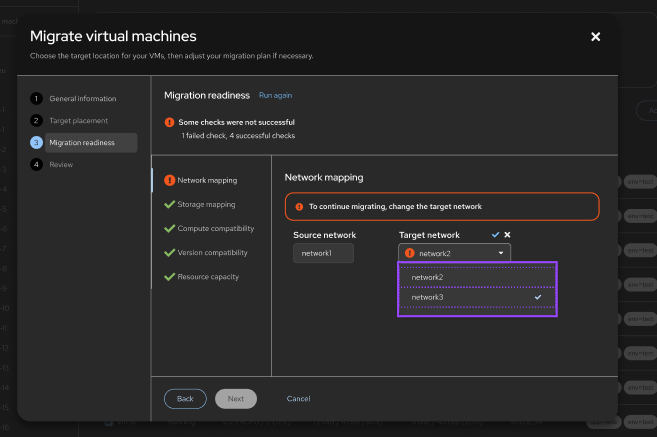Run the readiness checks again
This screenshot has width=657, height=437.
pos(275,95)
